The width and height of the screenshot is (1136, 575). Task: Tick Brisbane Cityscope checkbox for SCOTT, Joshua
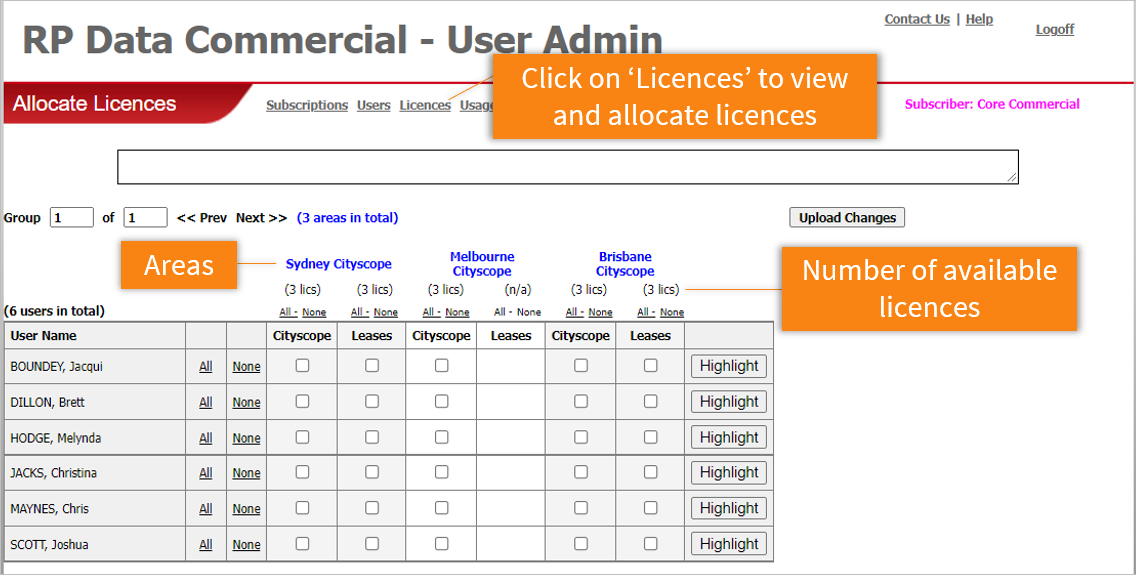click(580, 544)
